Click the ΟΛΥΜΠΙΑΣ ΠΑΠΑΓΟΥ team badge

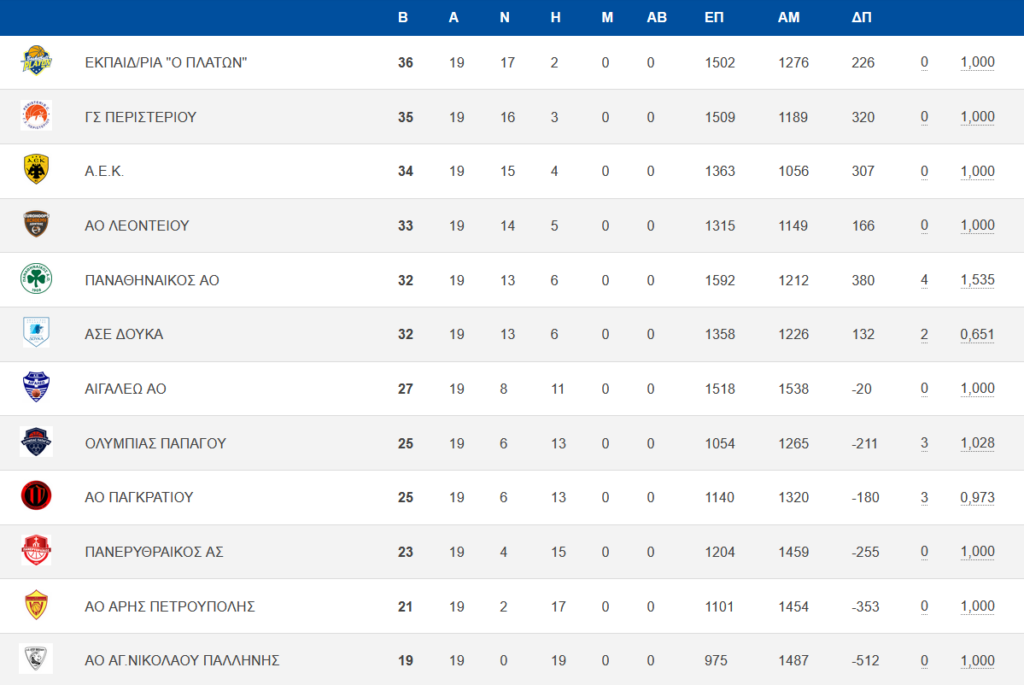[36, 441]
